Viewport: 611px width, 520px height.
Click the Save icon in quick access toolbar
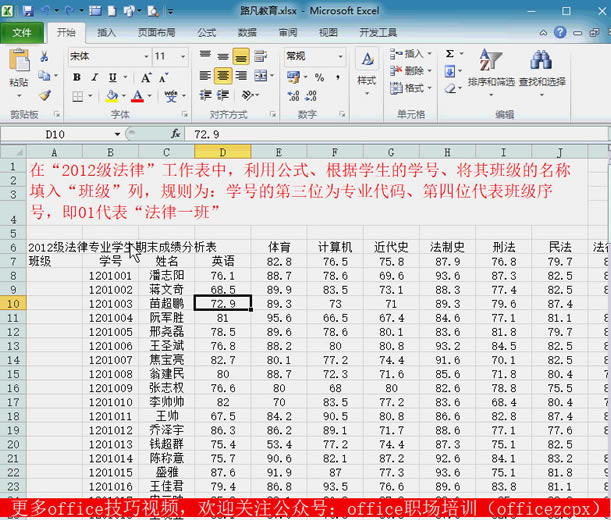point(27,11)
